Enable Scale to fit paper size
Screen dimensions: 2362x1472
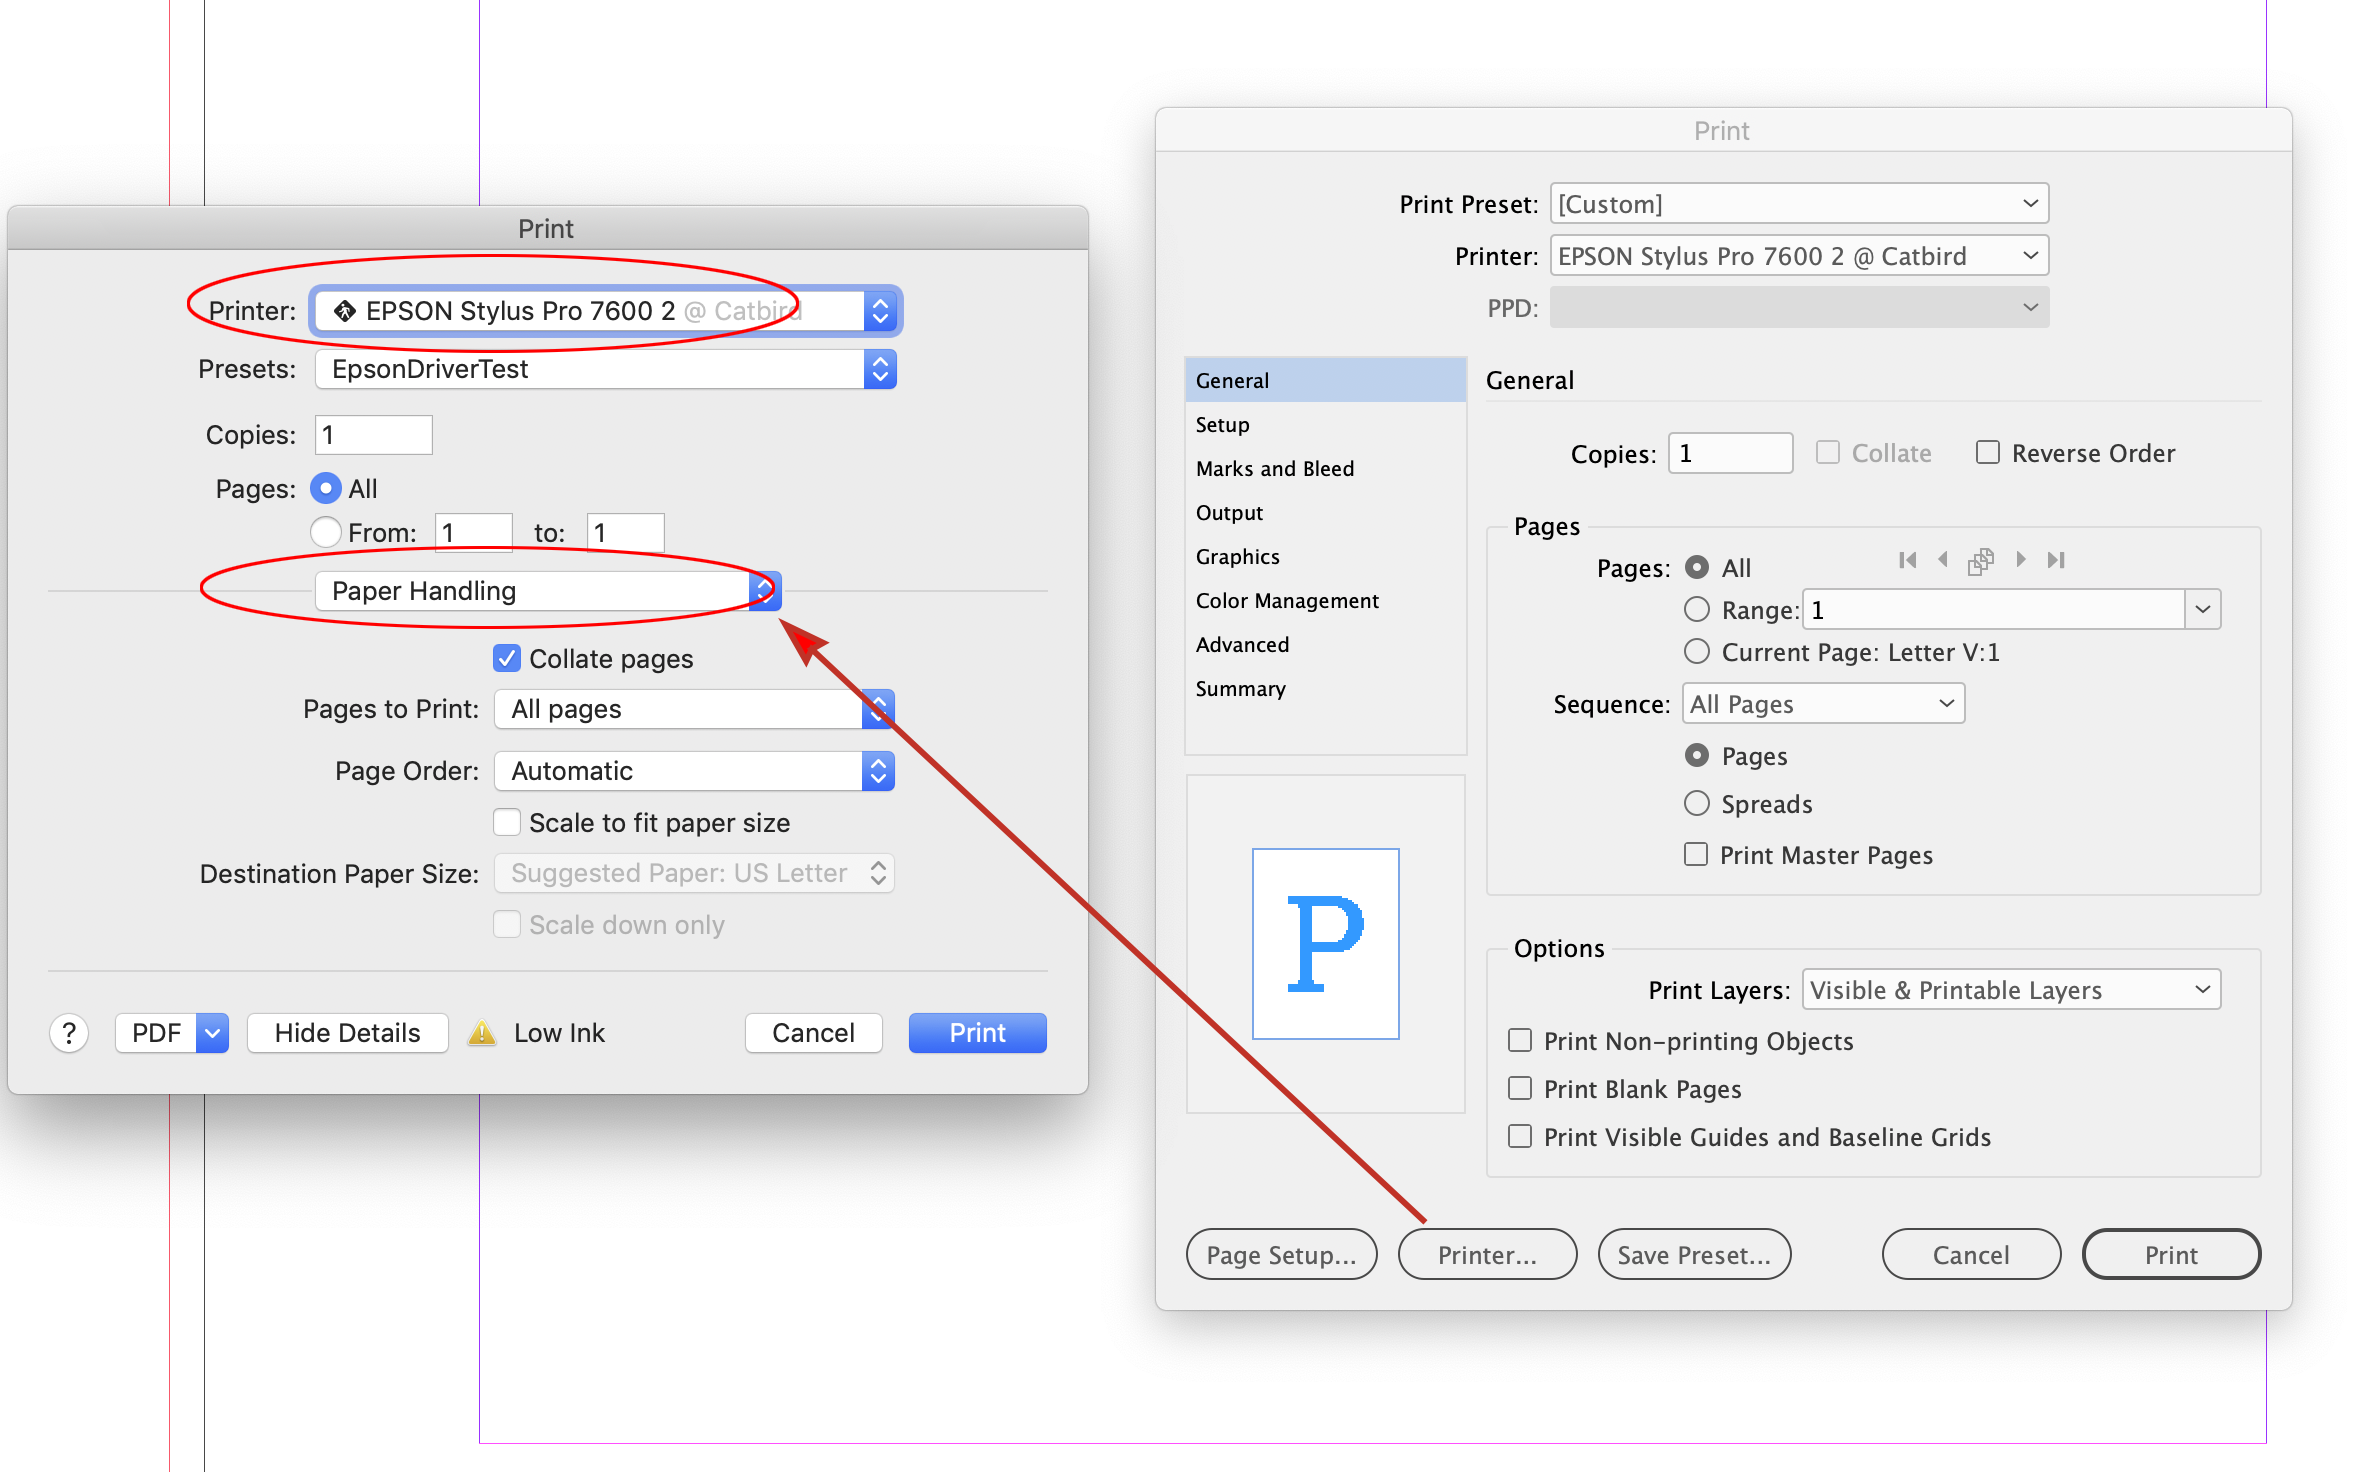click(507, 821)
